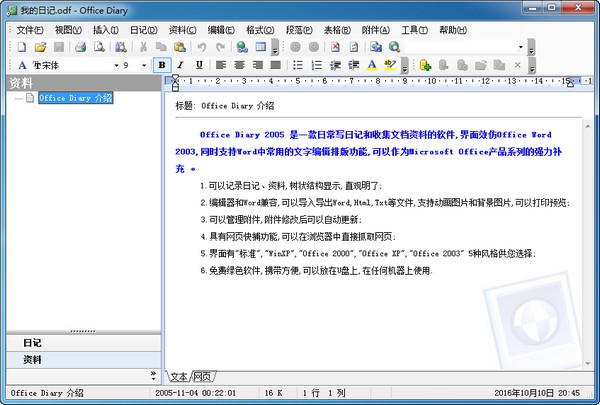
Task: Click the document scrollbar down arrow
Action: click(x=588, y=363)
